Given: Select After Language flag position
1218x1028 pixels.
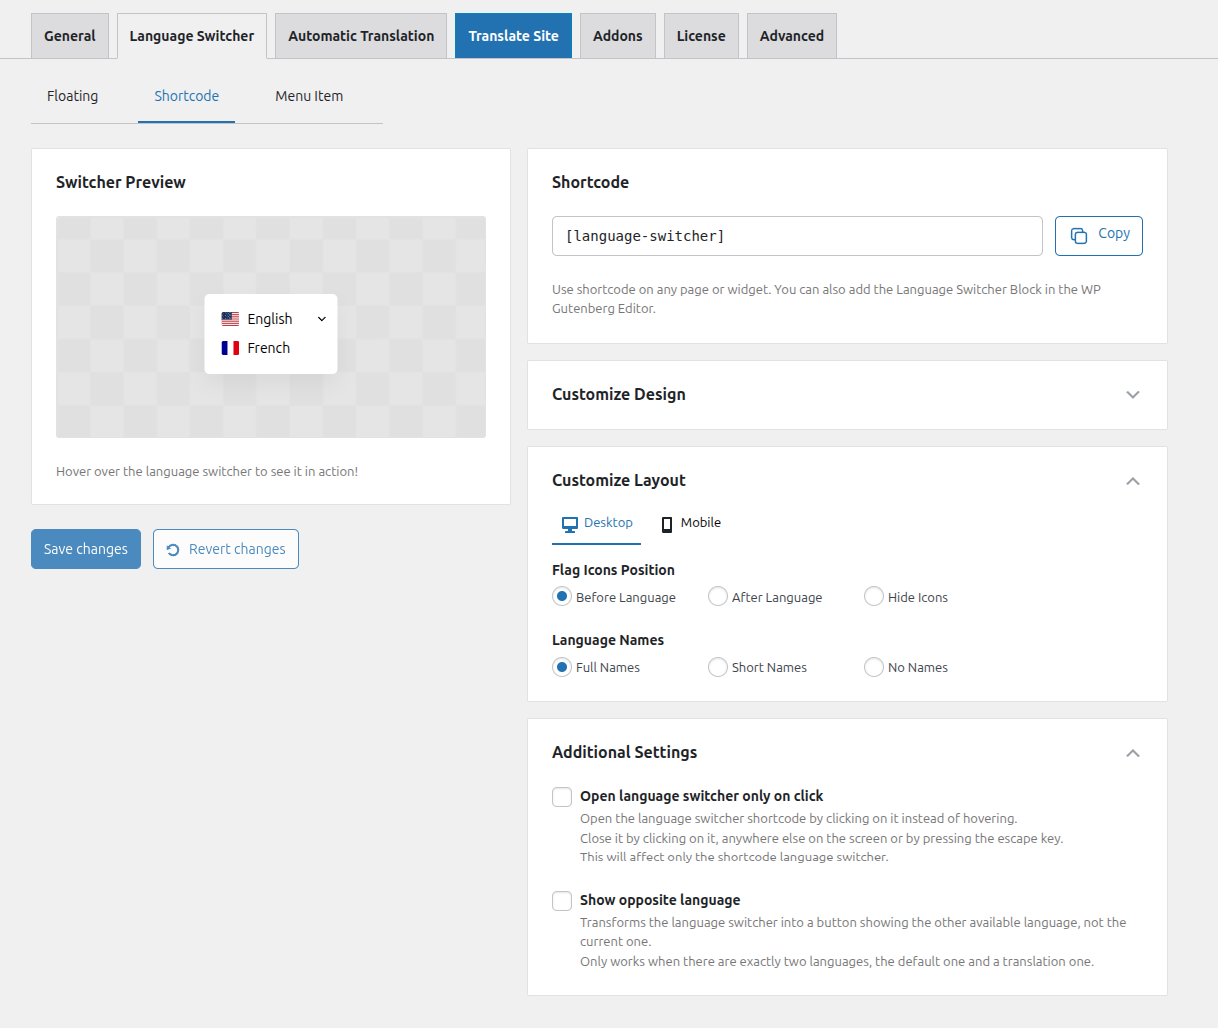Looking at the screenshot, I should [717, 596].
